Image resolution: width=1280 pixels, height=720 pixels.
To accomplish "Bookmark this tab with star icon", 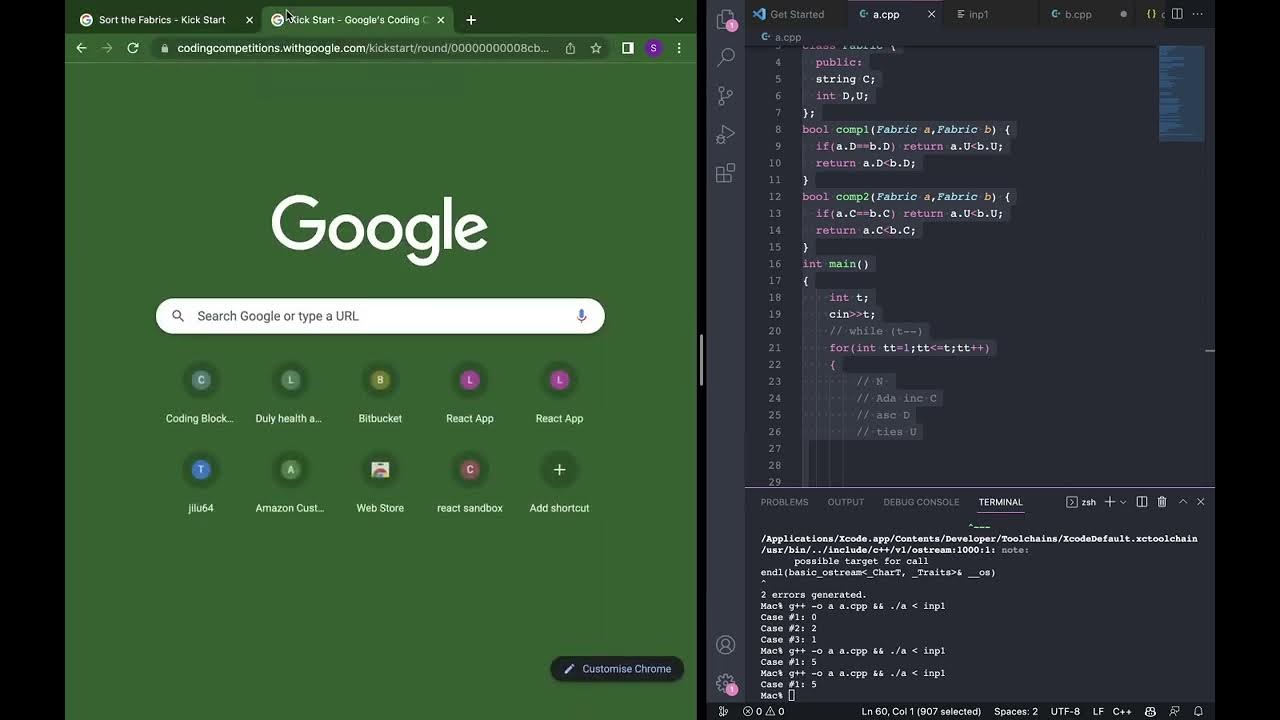I will click(x=596, y=48).
